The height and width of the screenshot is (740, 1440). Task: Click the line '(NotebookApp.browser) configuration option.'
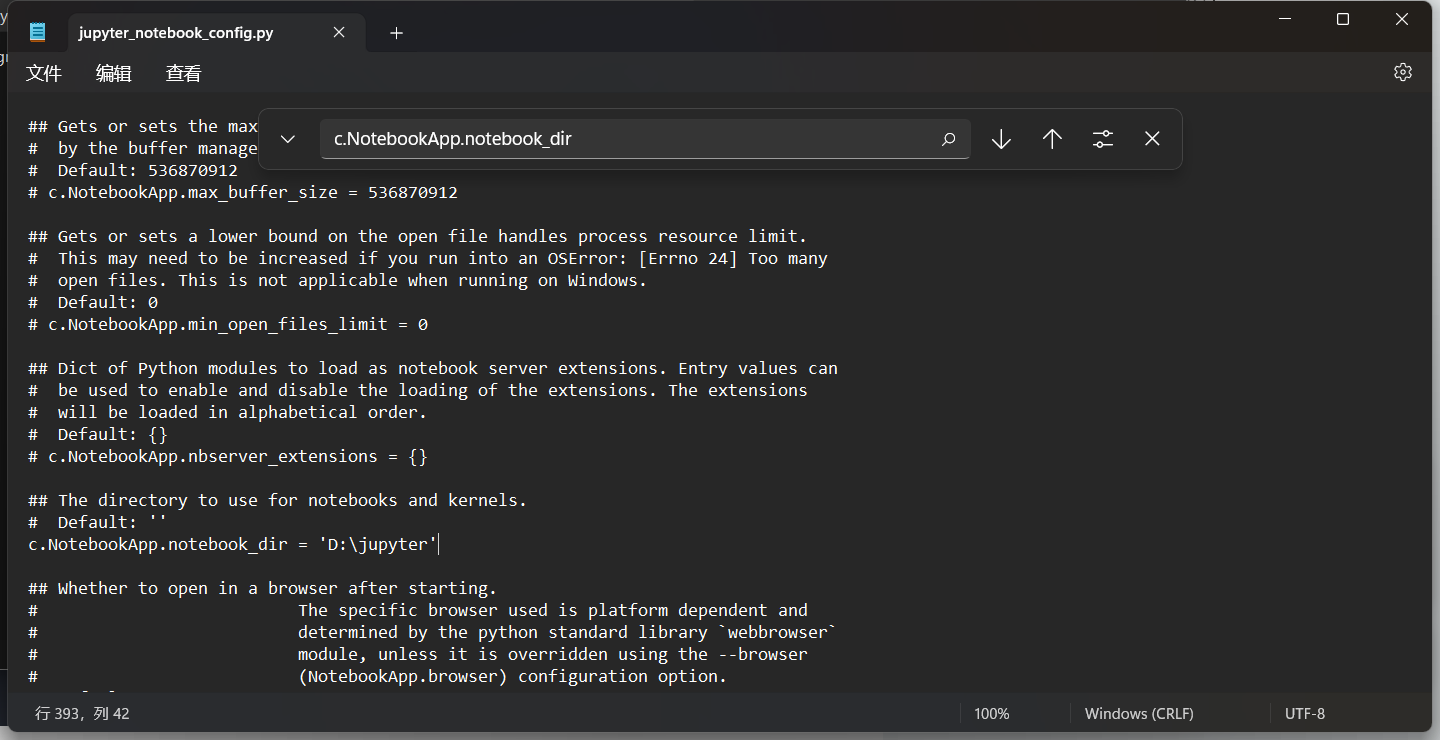(512, 676)
